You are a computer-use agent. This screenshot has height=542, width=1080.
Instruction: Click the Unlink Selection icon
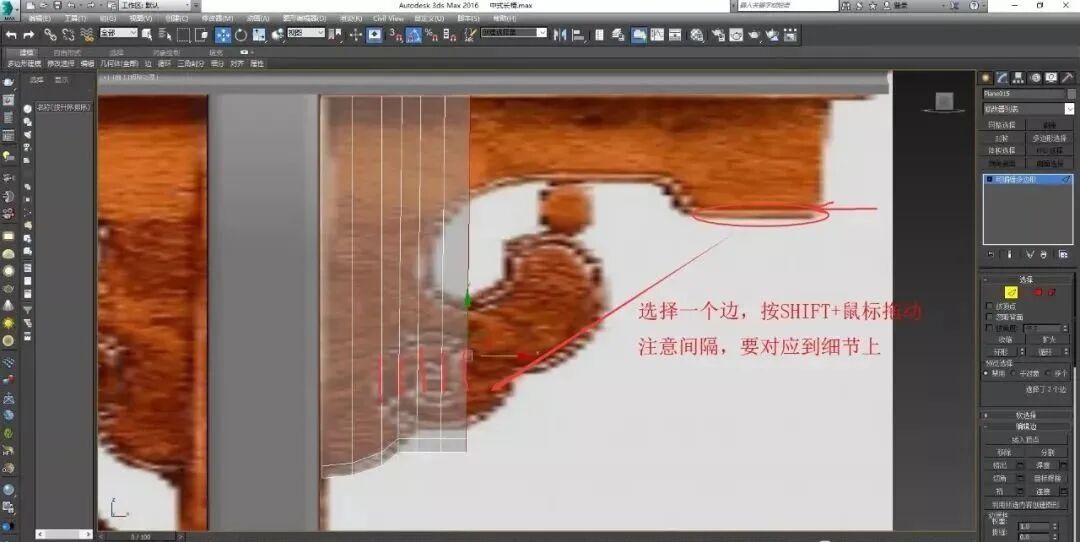(x=68, y=34)
